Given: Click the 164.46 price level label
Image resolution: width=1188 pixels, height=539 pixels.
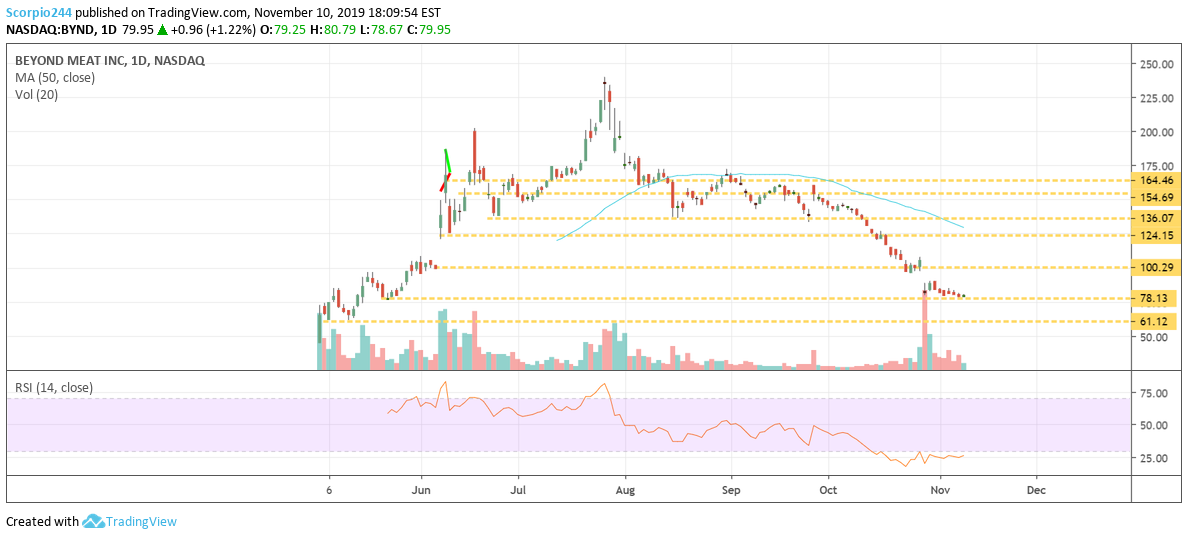Looking at the screenshot, I should pos(1155,180).
